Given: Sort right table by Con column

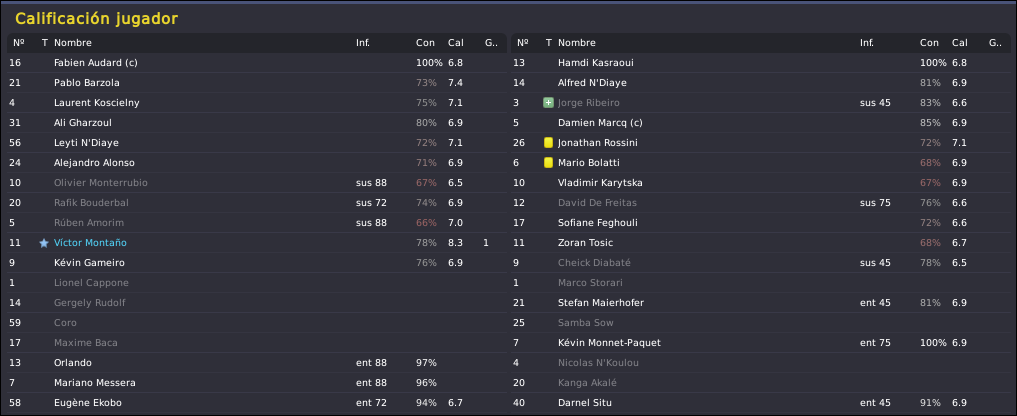Looking at the screenshot, I should [929, 43].
